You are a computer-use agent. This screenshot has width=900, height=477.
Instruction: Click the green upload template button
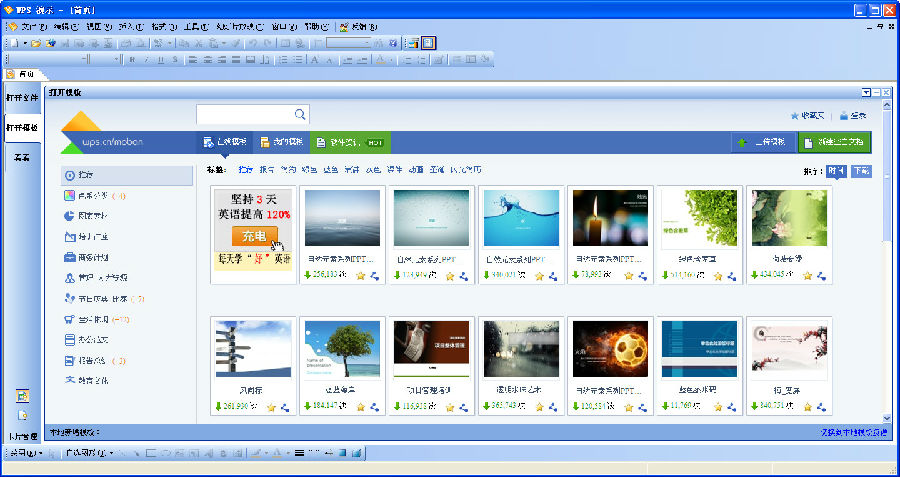coord(761,142)
